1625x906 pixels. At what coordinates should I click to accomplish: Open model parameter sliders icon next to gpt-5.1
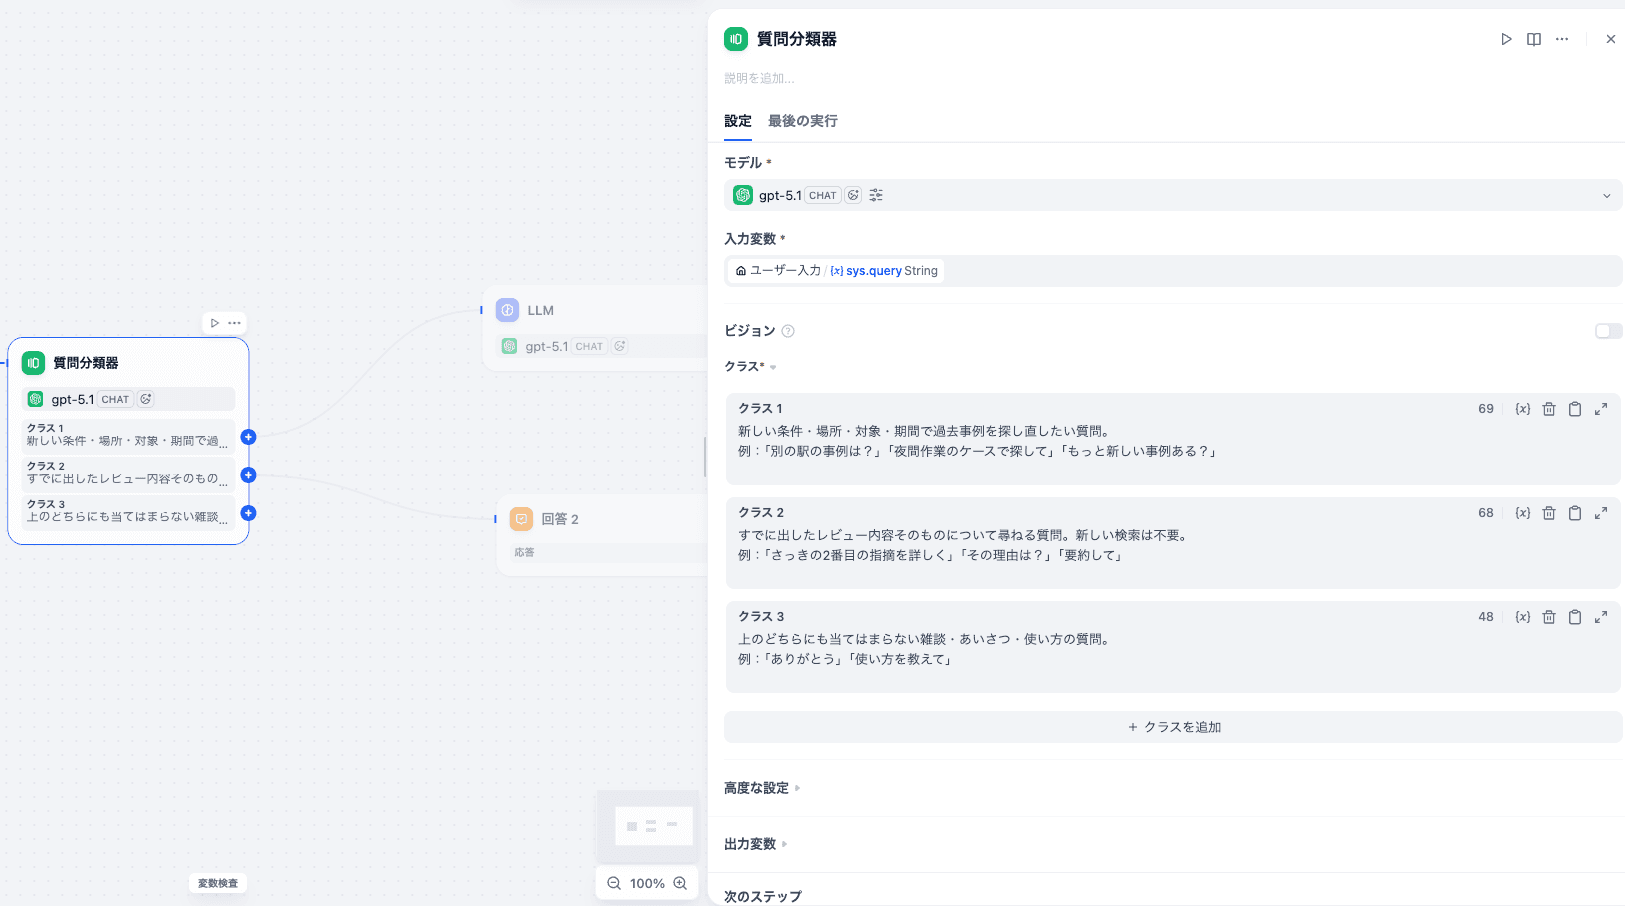[876, 195]
